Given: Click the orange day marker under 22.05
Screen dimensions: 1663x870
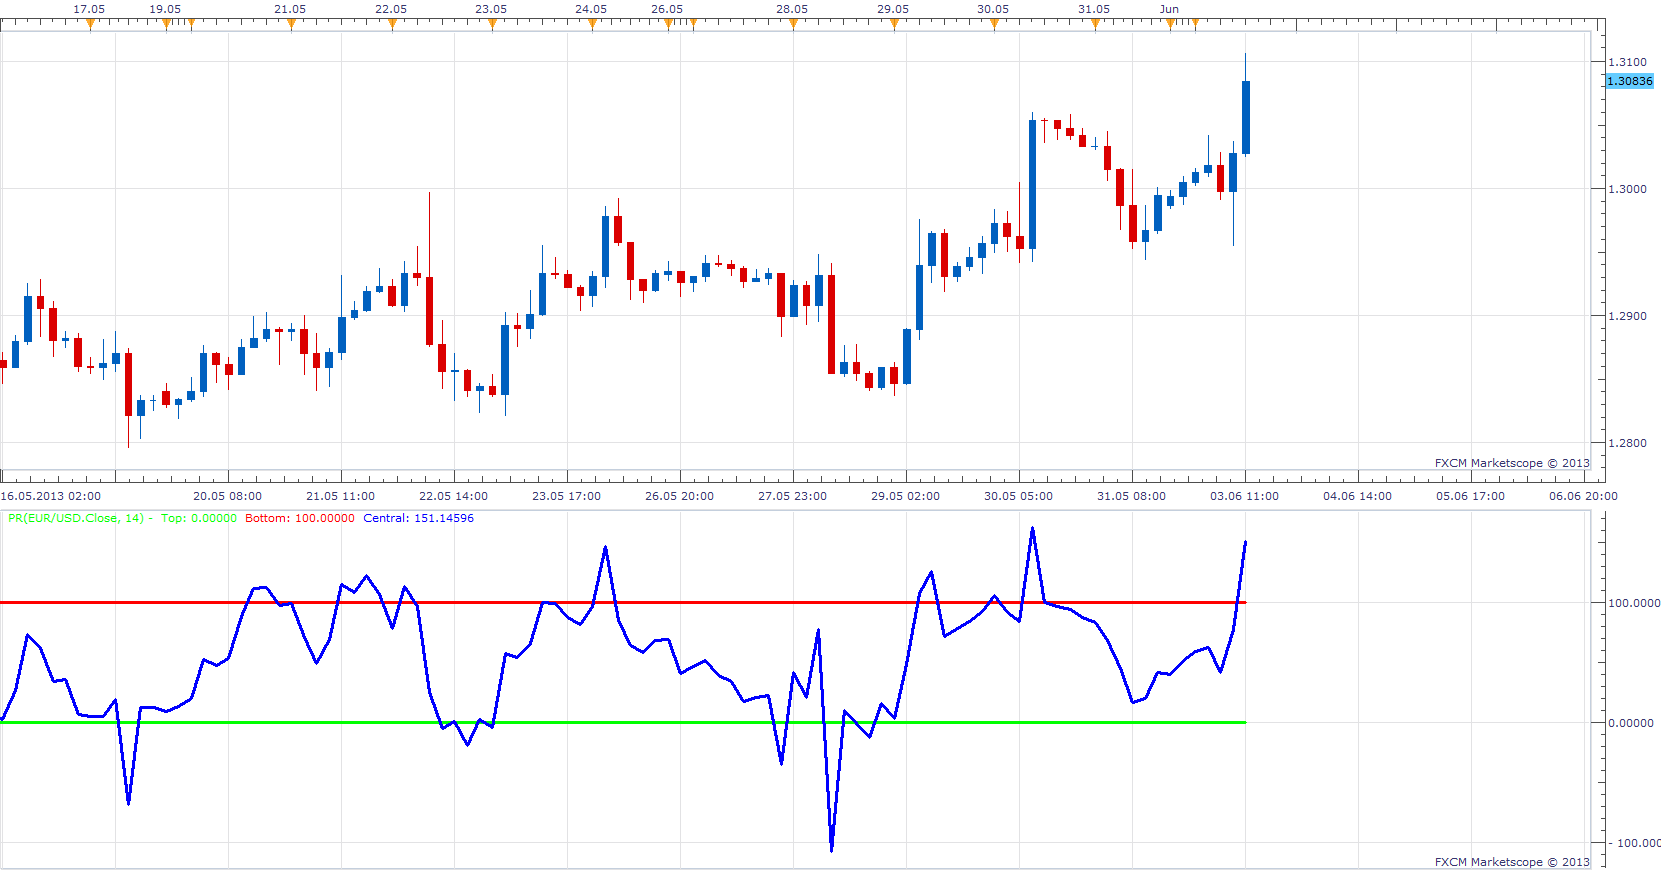Looking at the screenshot, I should tap(392, 25).
